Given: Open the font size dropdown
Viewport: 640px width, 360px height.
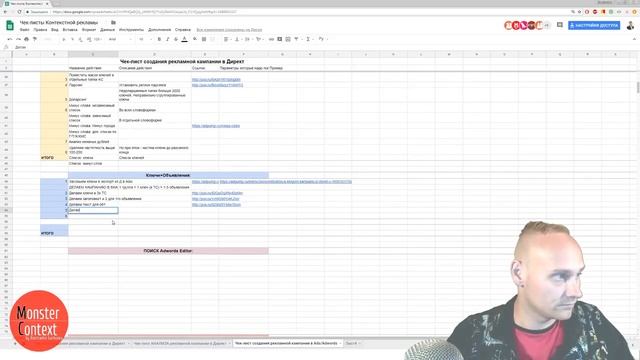Looking at the screenshot, I should point(145,39).
